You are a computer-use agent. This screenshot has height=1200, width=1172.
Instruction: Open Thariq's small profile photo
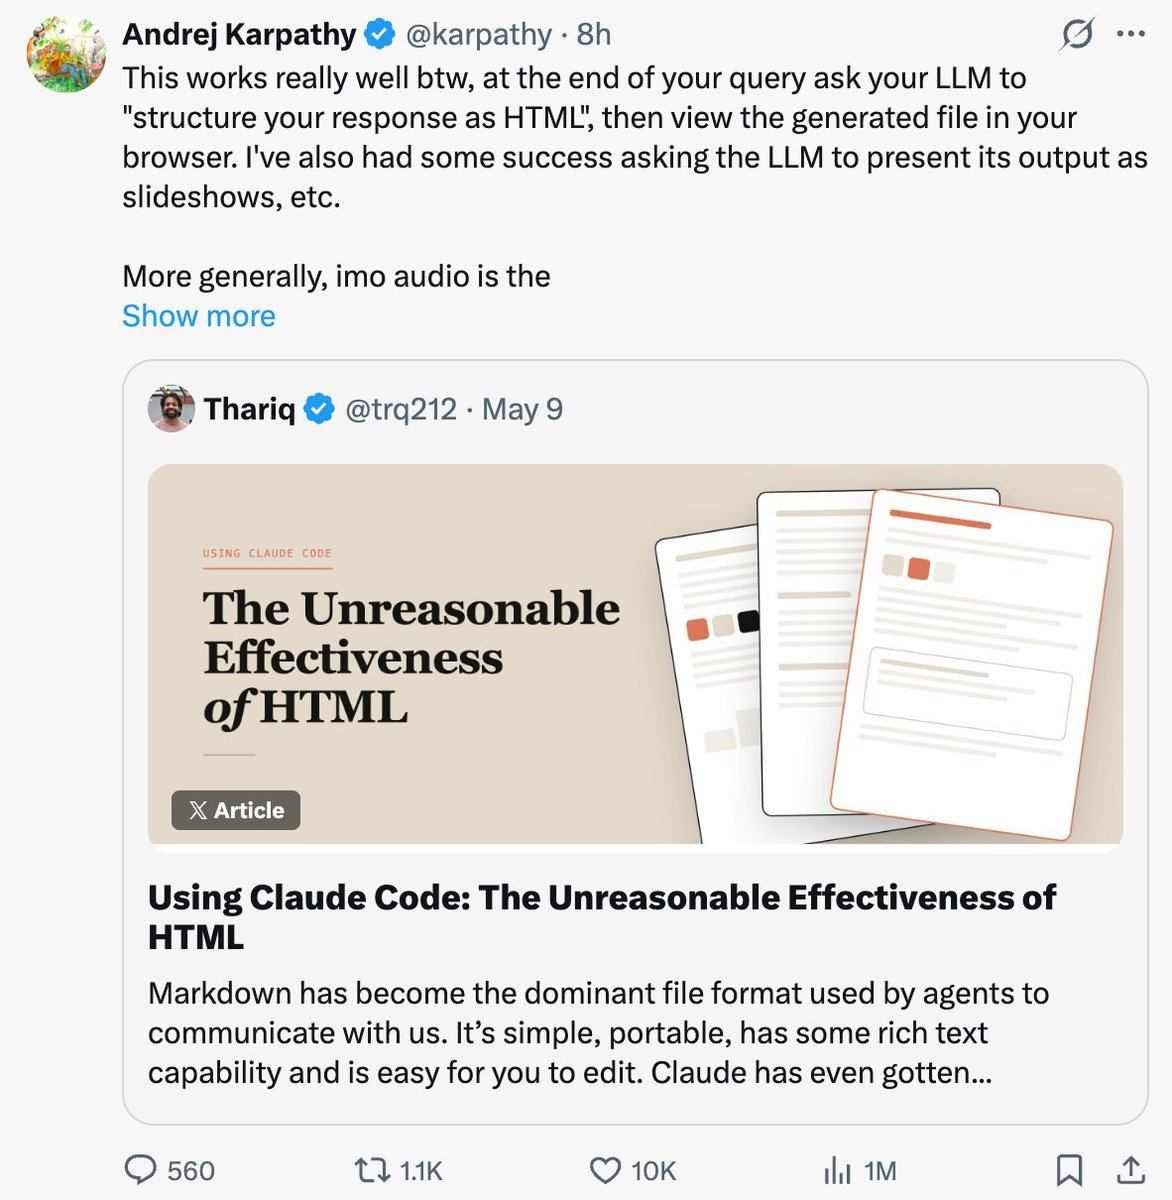pos(171,409)
